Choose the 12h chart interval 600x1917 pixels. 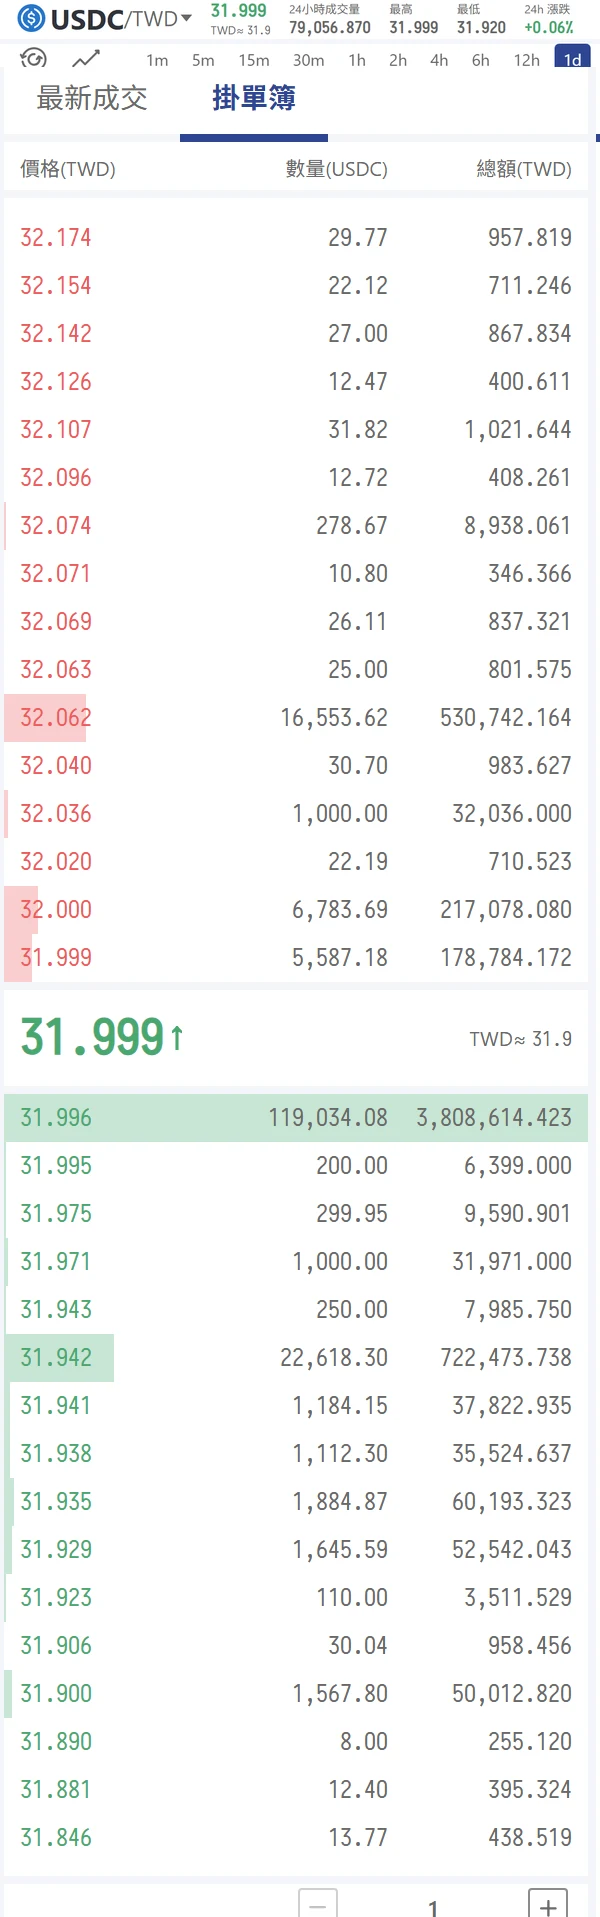527,60
